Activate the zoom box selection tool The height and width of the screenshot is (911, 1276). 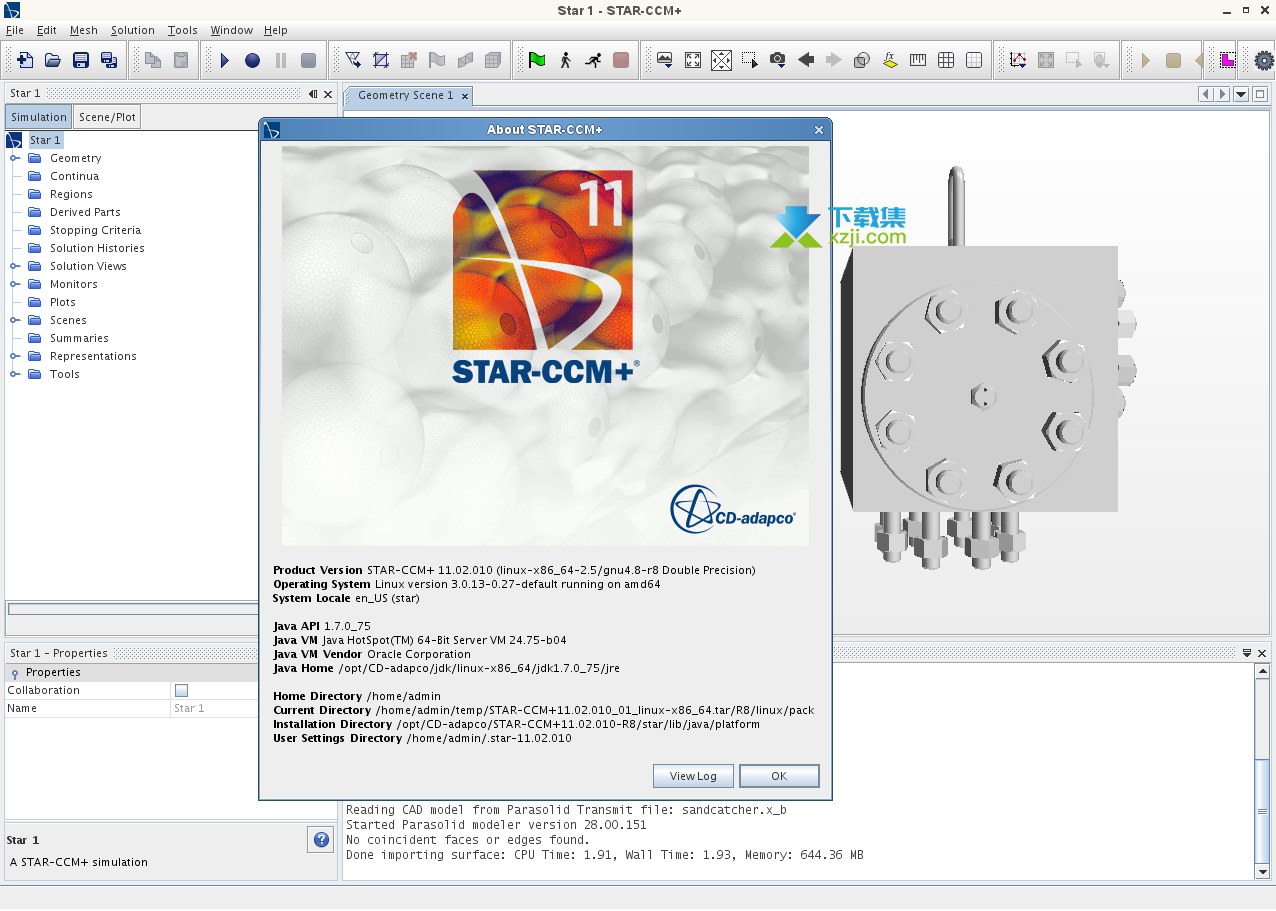pyautogui.click(x=749, y=60)
